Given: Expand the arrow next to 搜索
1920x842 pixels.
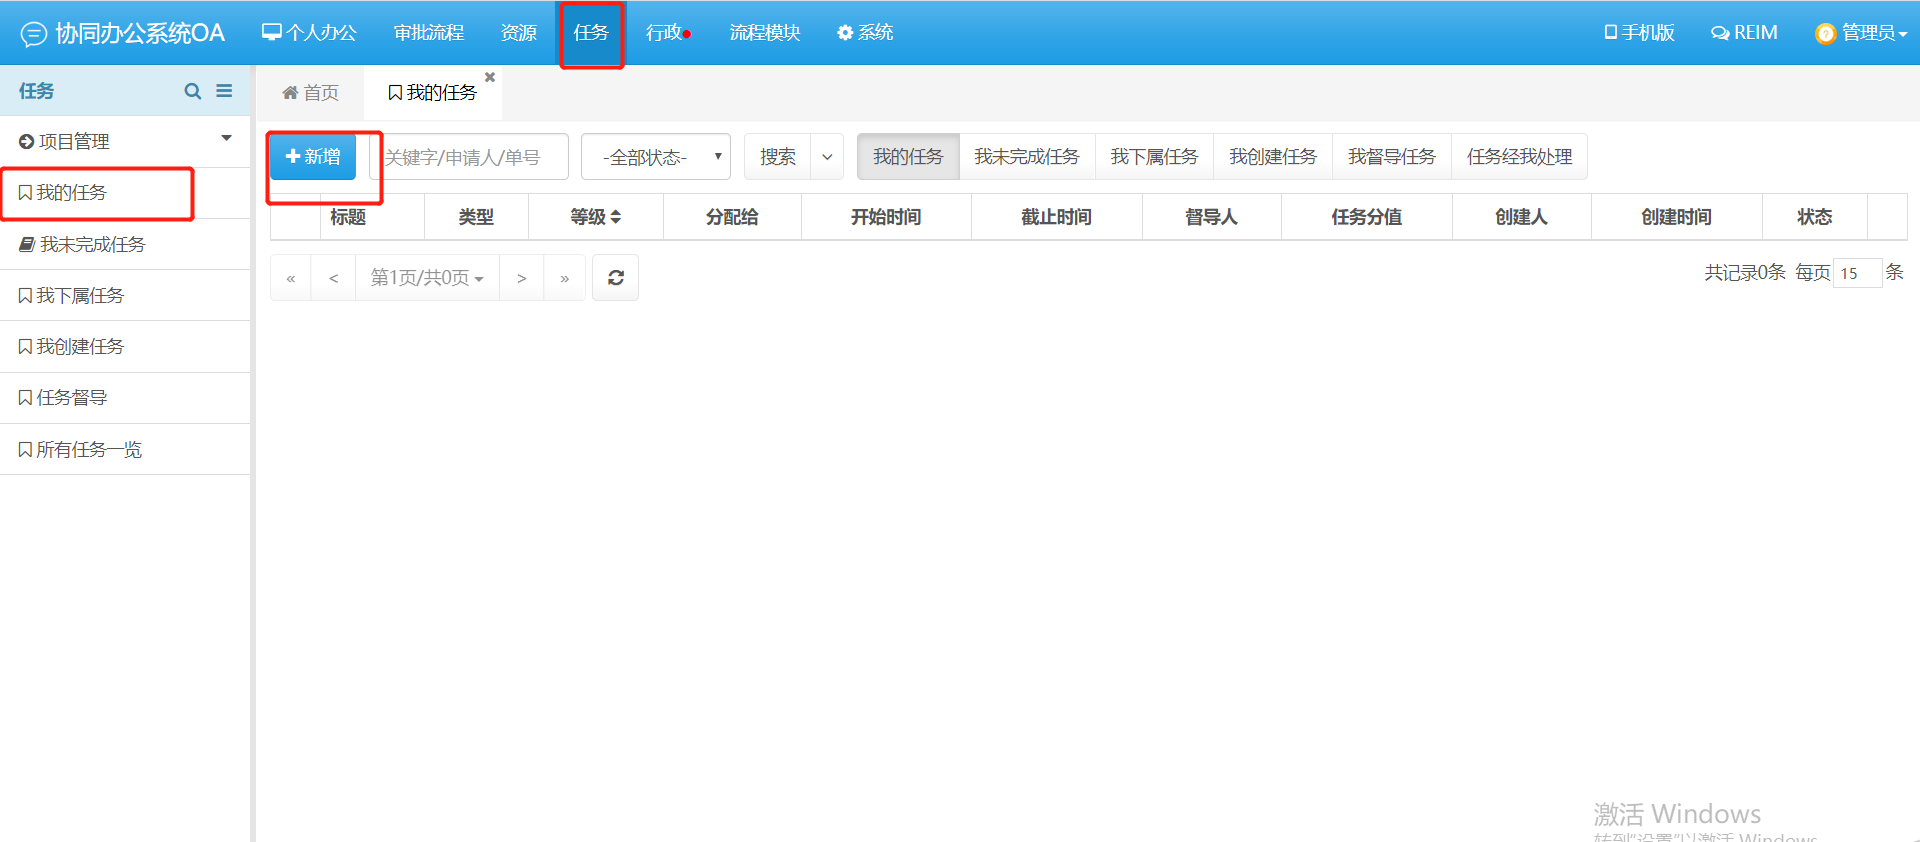Looking at the screenshot, I should (827, 157).
